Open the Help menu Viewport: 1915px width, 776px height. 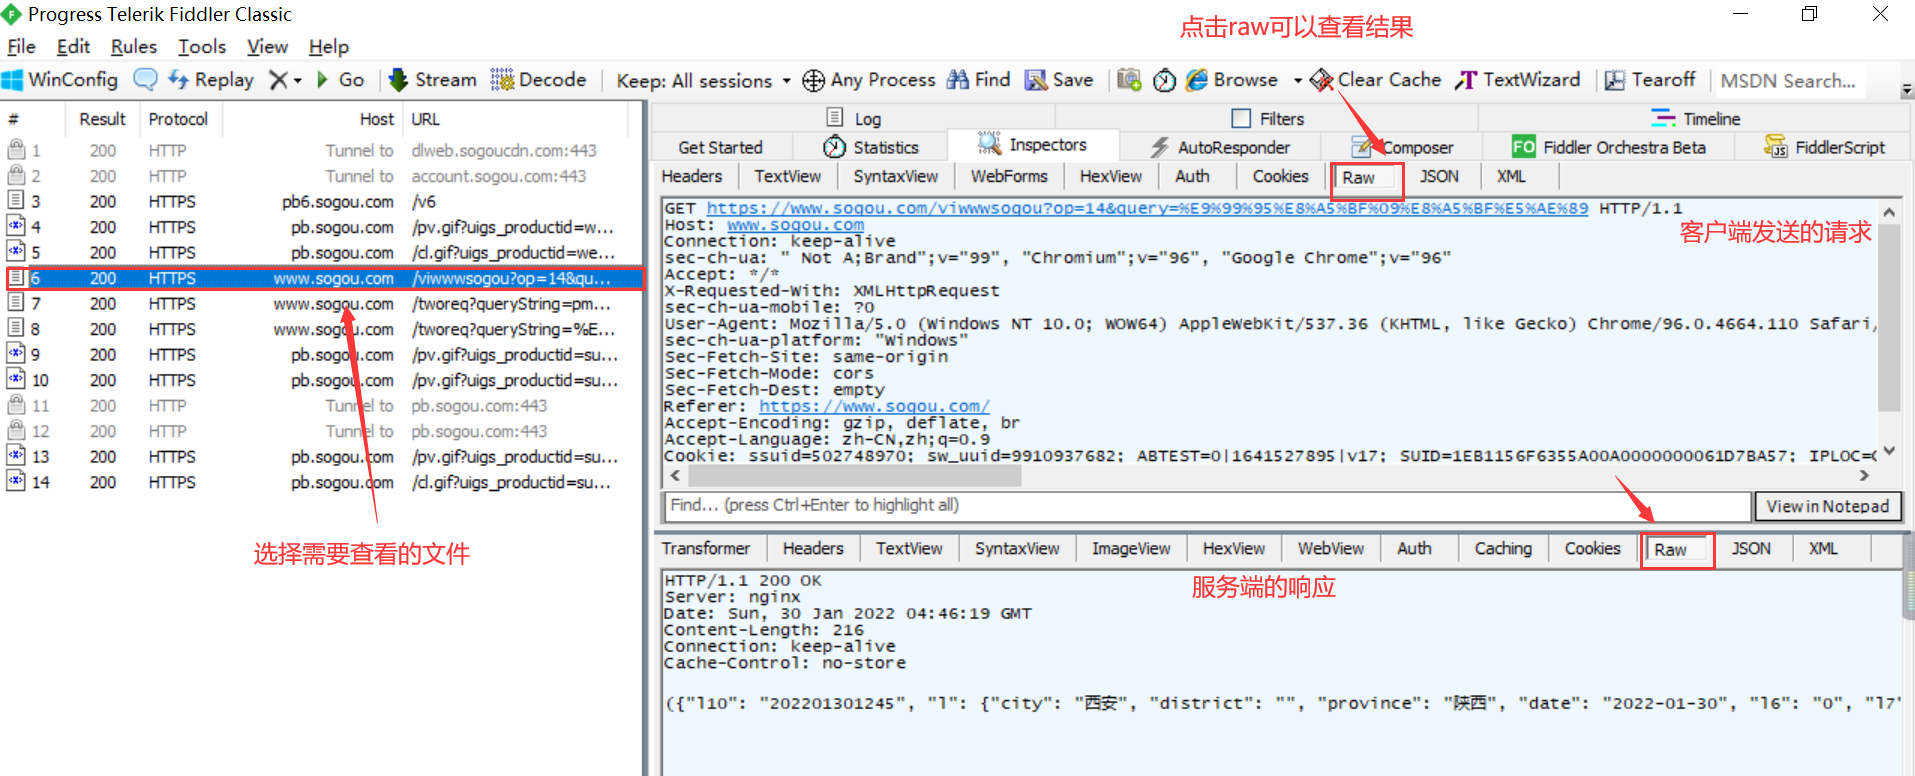pos(328,47)
